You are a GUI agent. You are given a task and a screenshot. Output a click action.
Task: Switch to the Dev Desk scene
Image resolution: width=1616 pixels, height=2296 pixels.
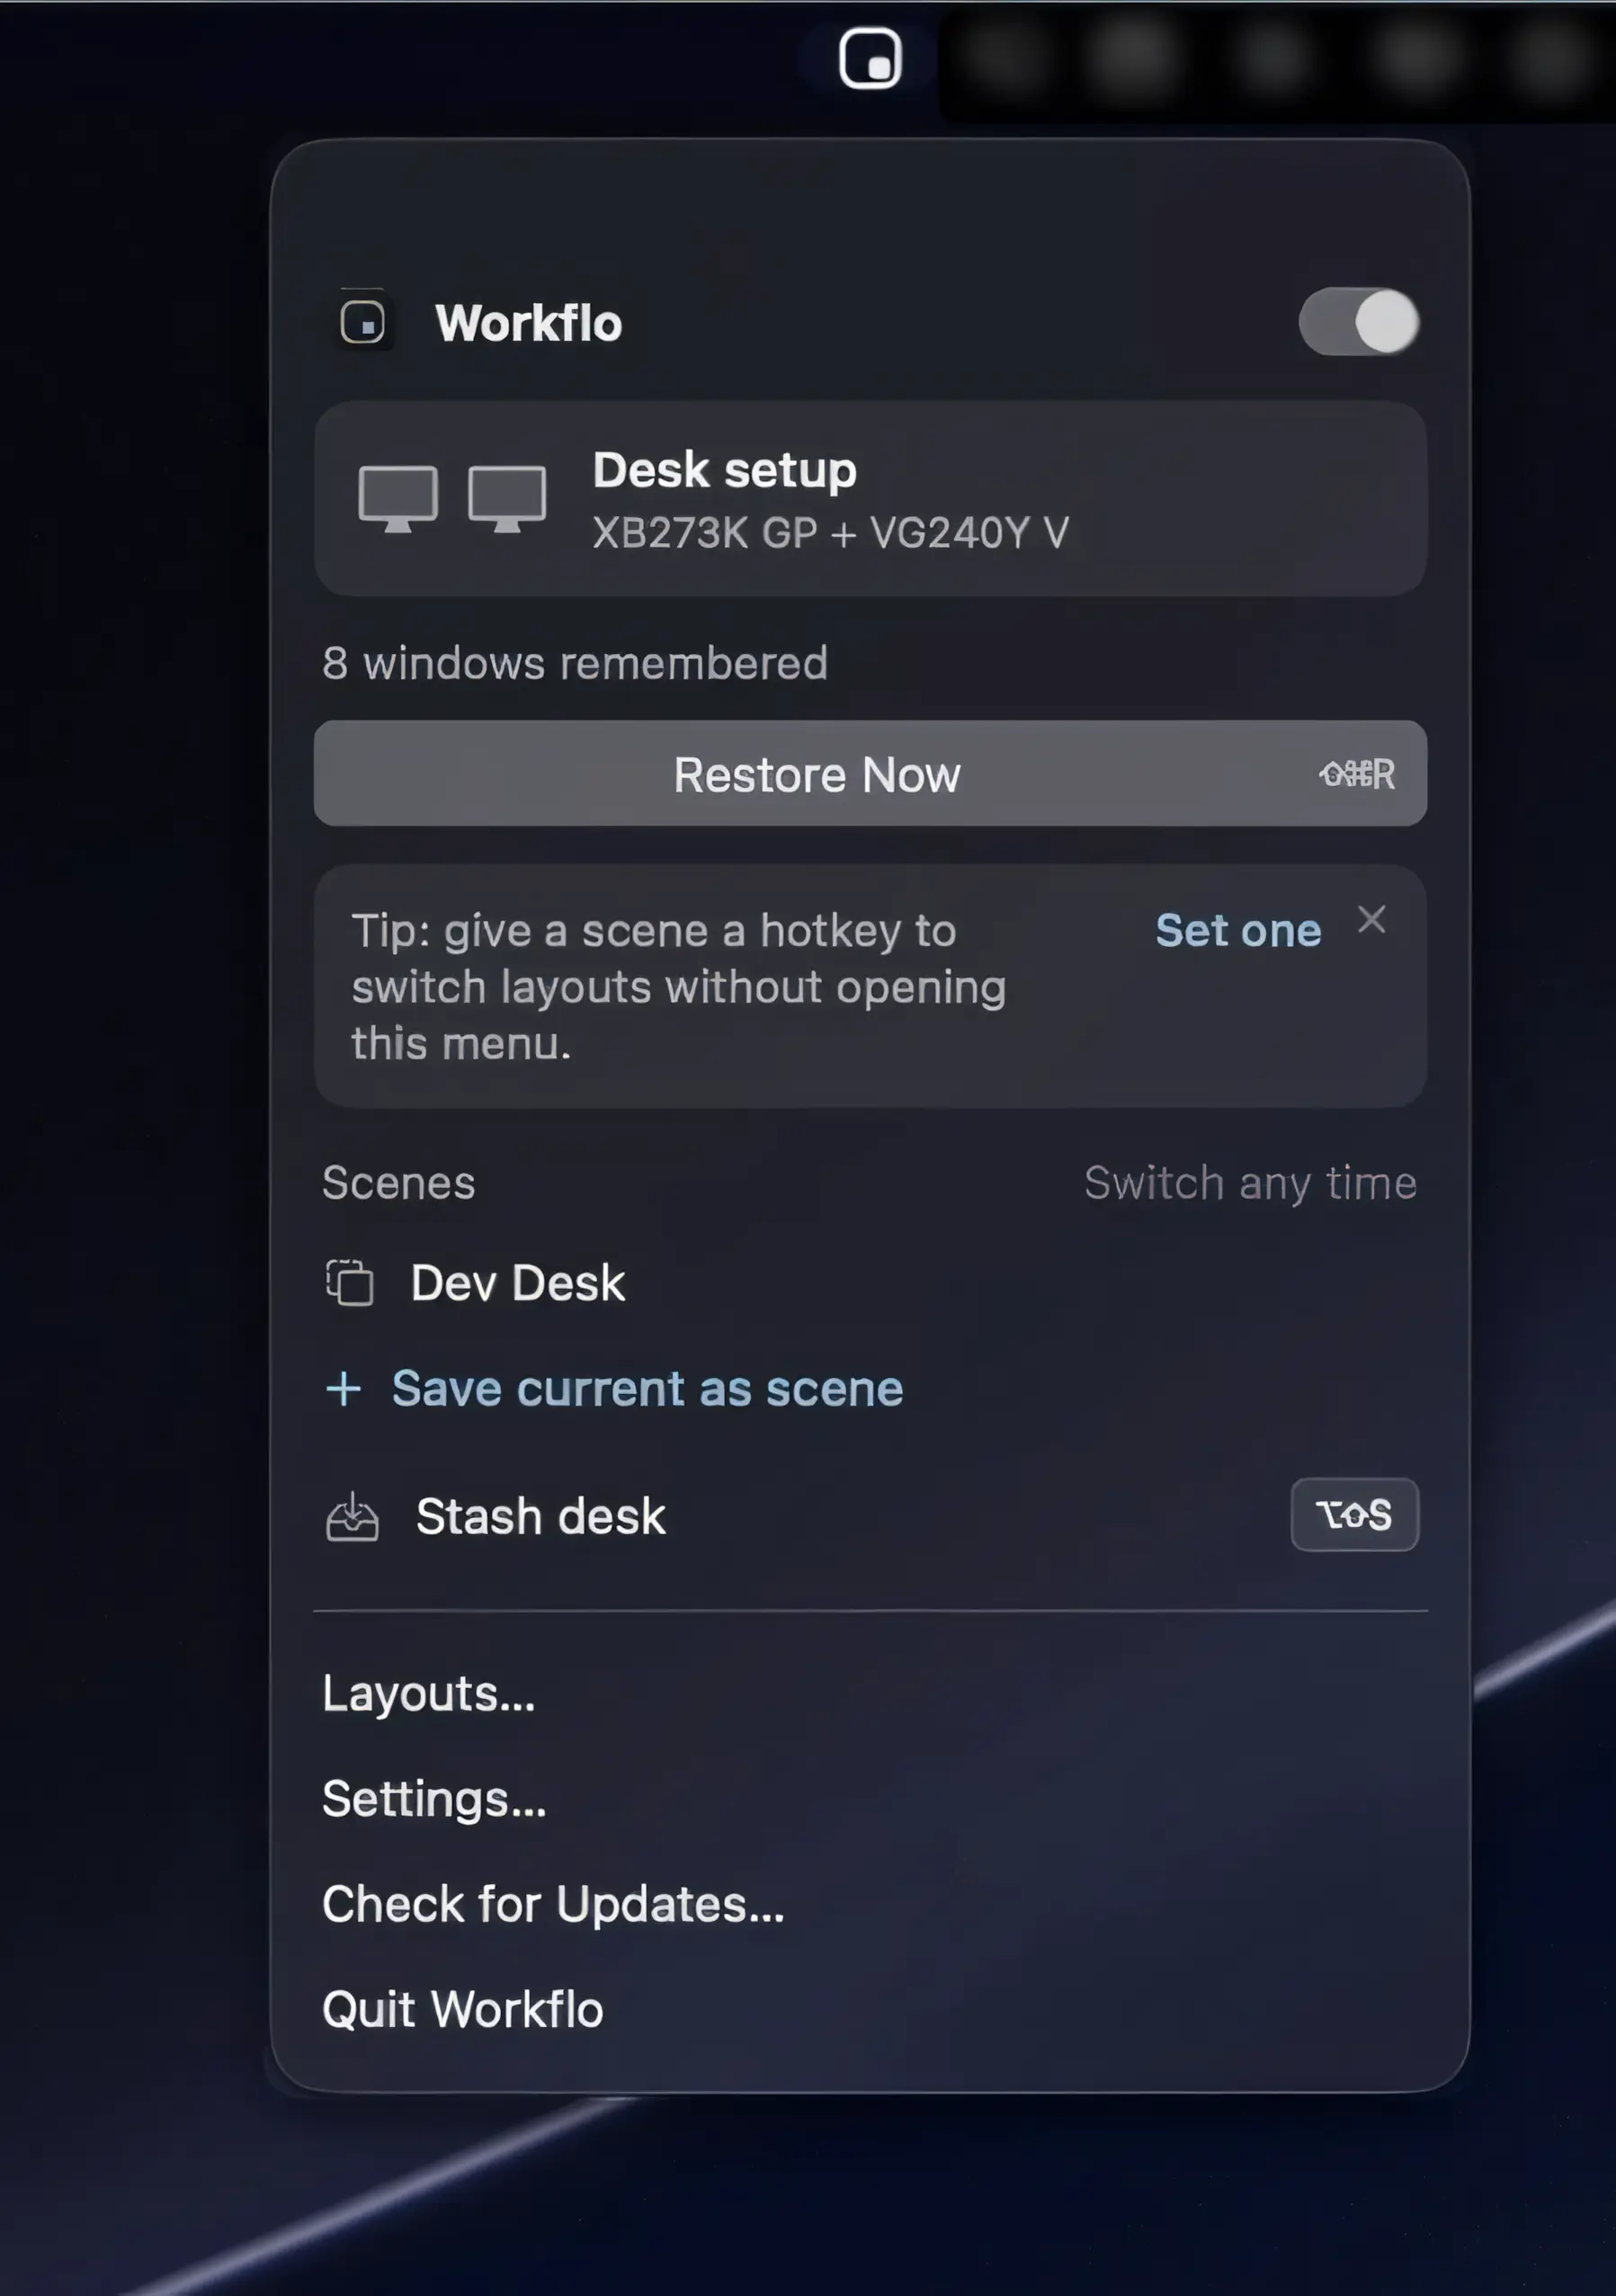[870, 1283]
